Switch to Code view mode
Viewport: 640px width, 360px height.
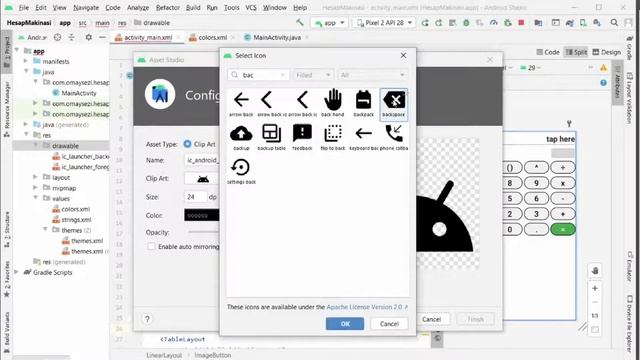pos(547,52)
